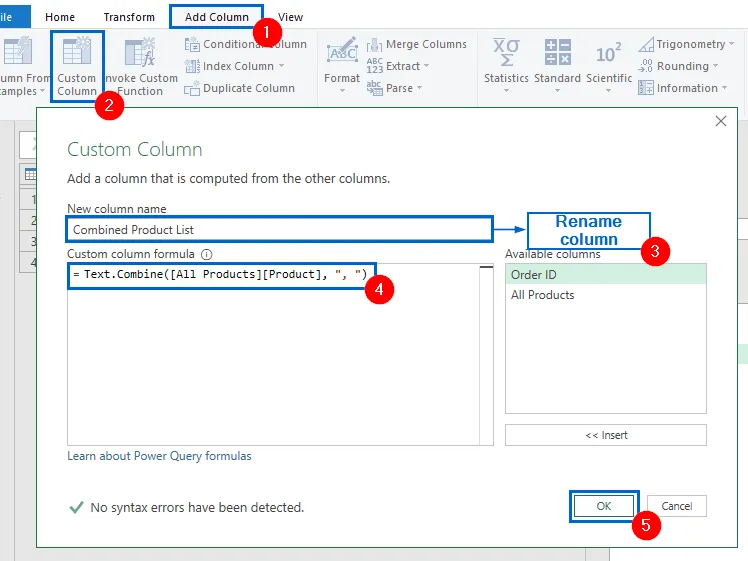The height and width of the screenshot is (561, 748).
Task: Click the Parse icon
Action: point(374,88)
